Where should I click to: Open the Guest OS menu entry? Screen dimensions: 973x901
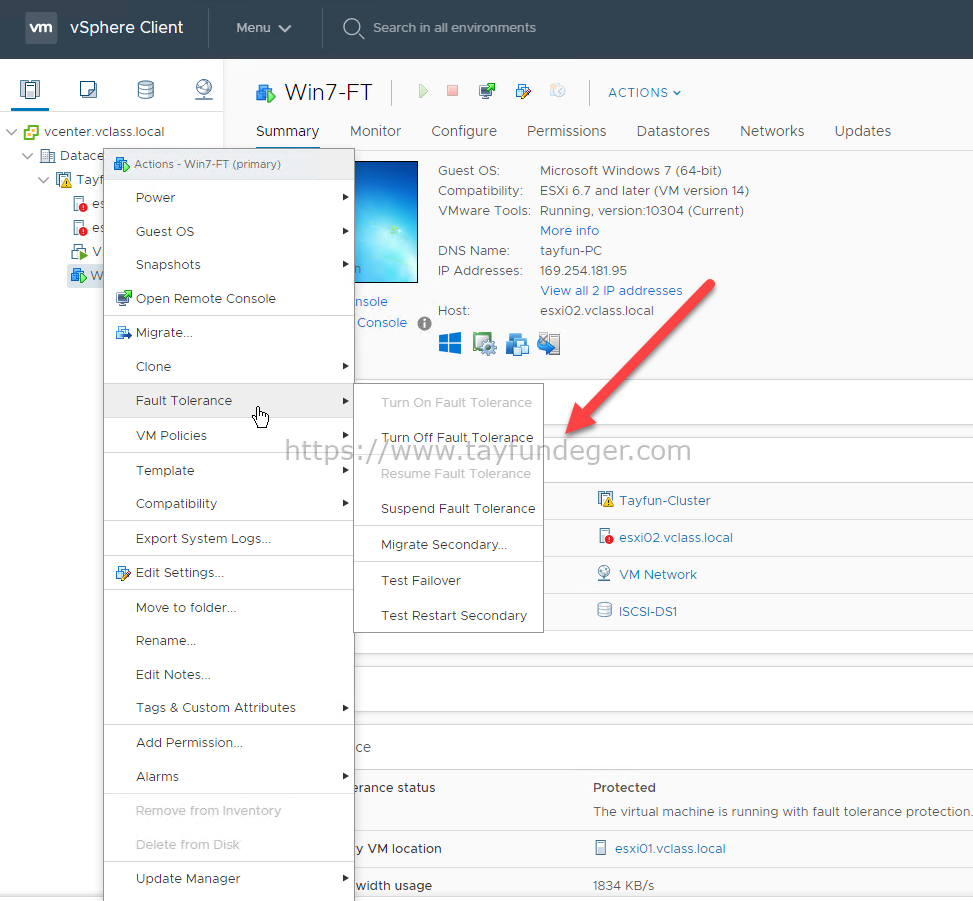pyautogui.click(x=229, y=231)
